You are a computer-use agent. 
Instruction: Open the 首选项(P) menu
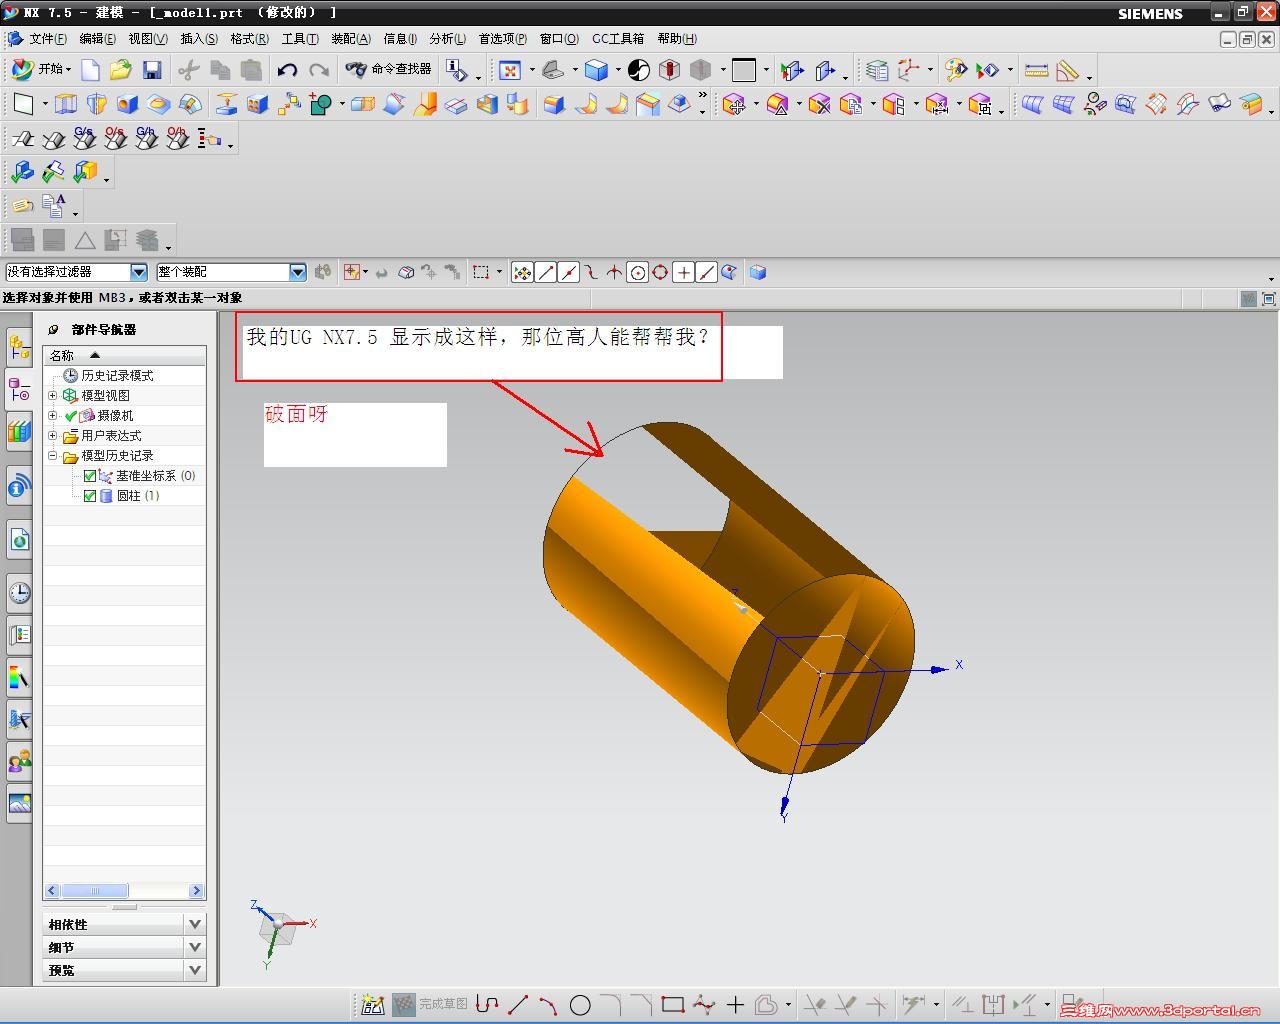tap(502, 39)
